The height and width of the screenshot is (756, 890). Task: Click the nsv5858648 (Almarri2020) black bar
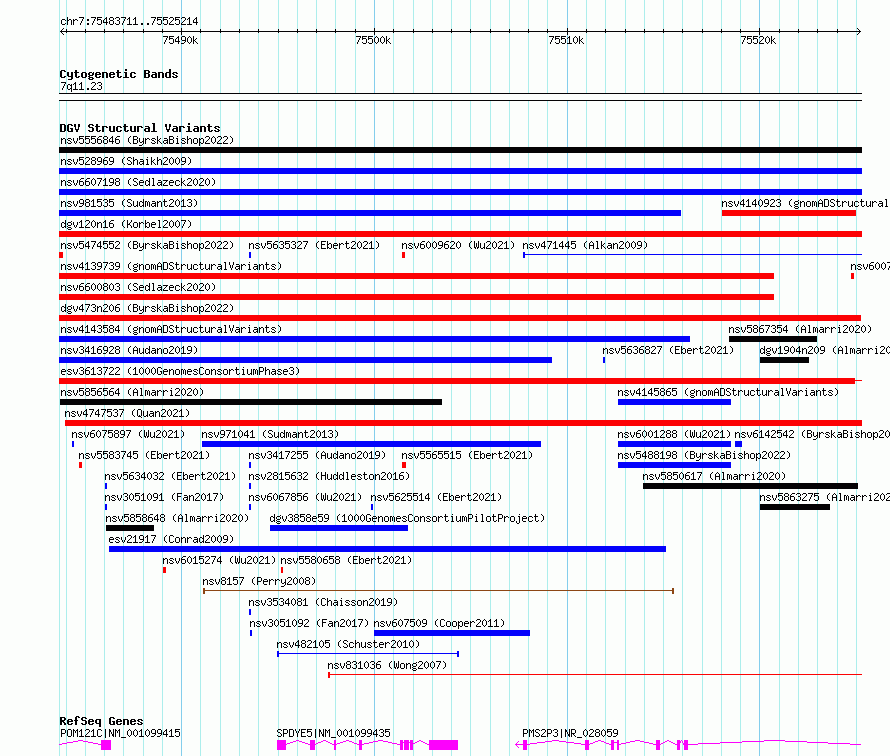(129, 528)
